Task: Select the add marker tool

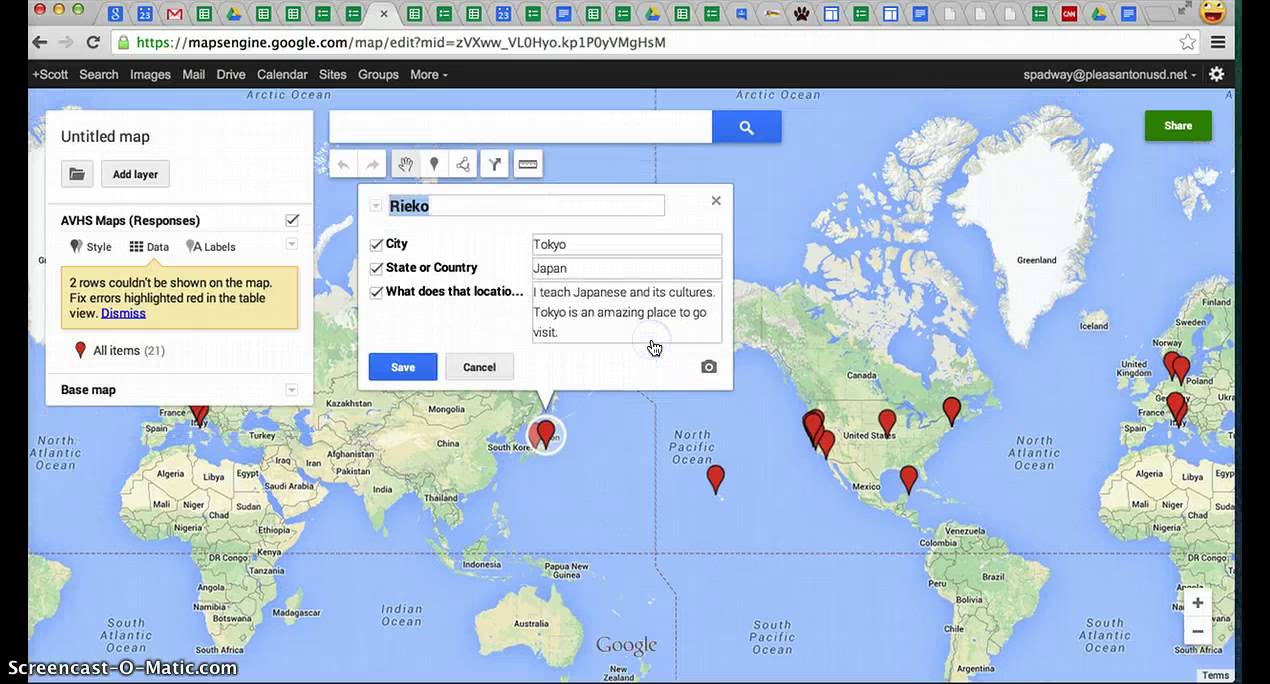Action: coord(434,165)
